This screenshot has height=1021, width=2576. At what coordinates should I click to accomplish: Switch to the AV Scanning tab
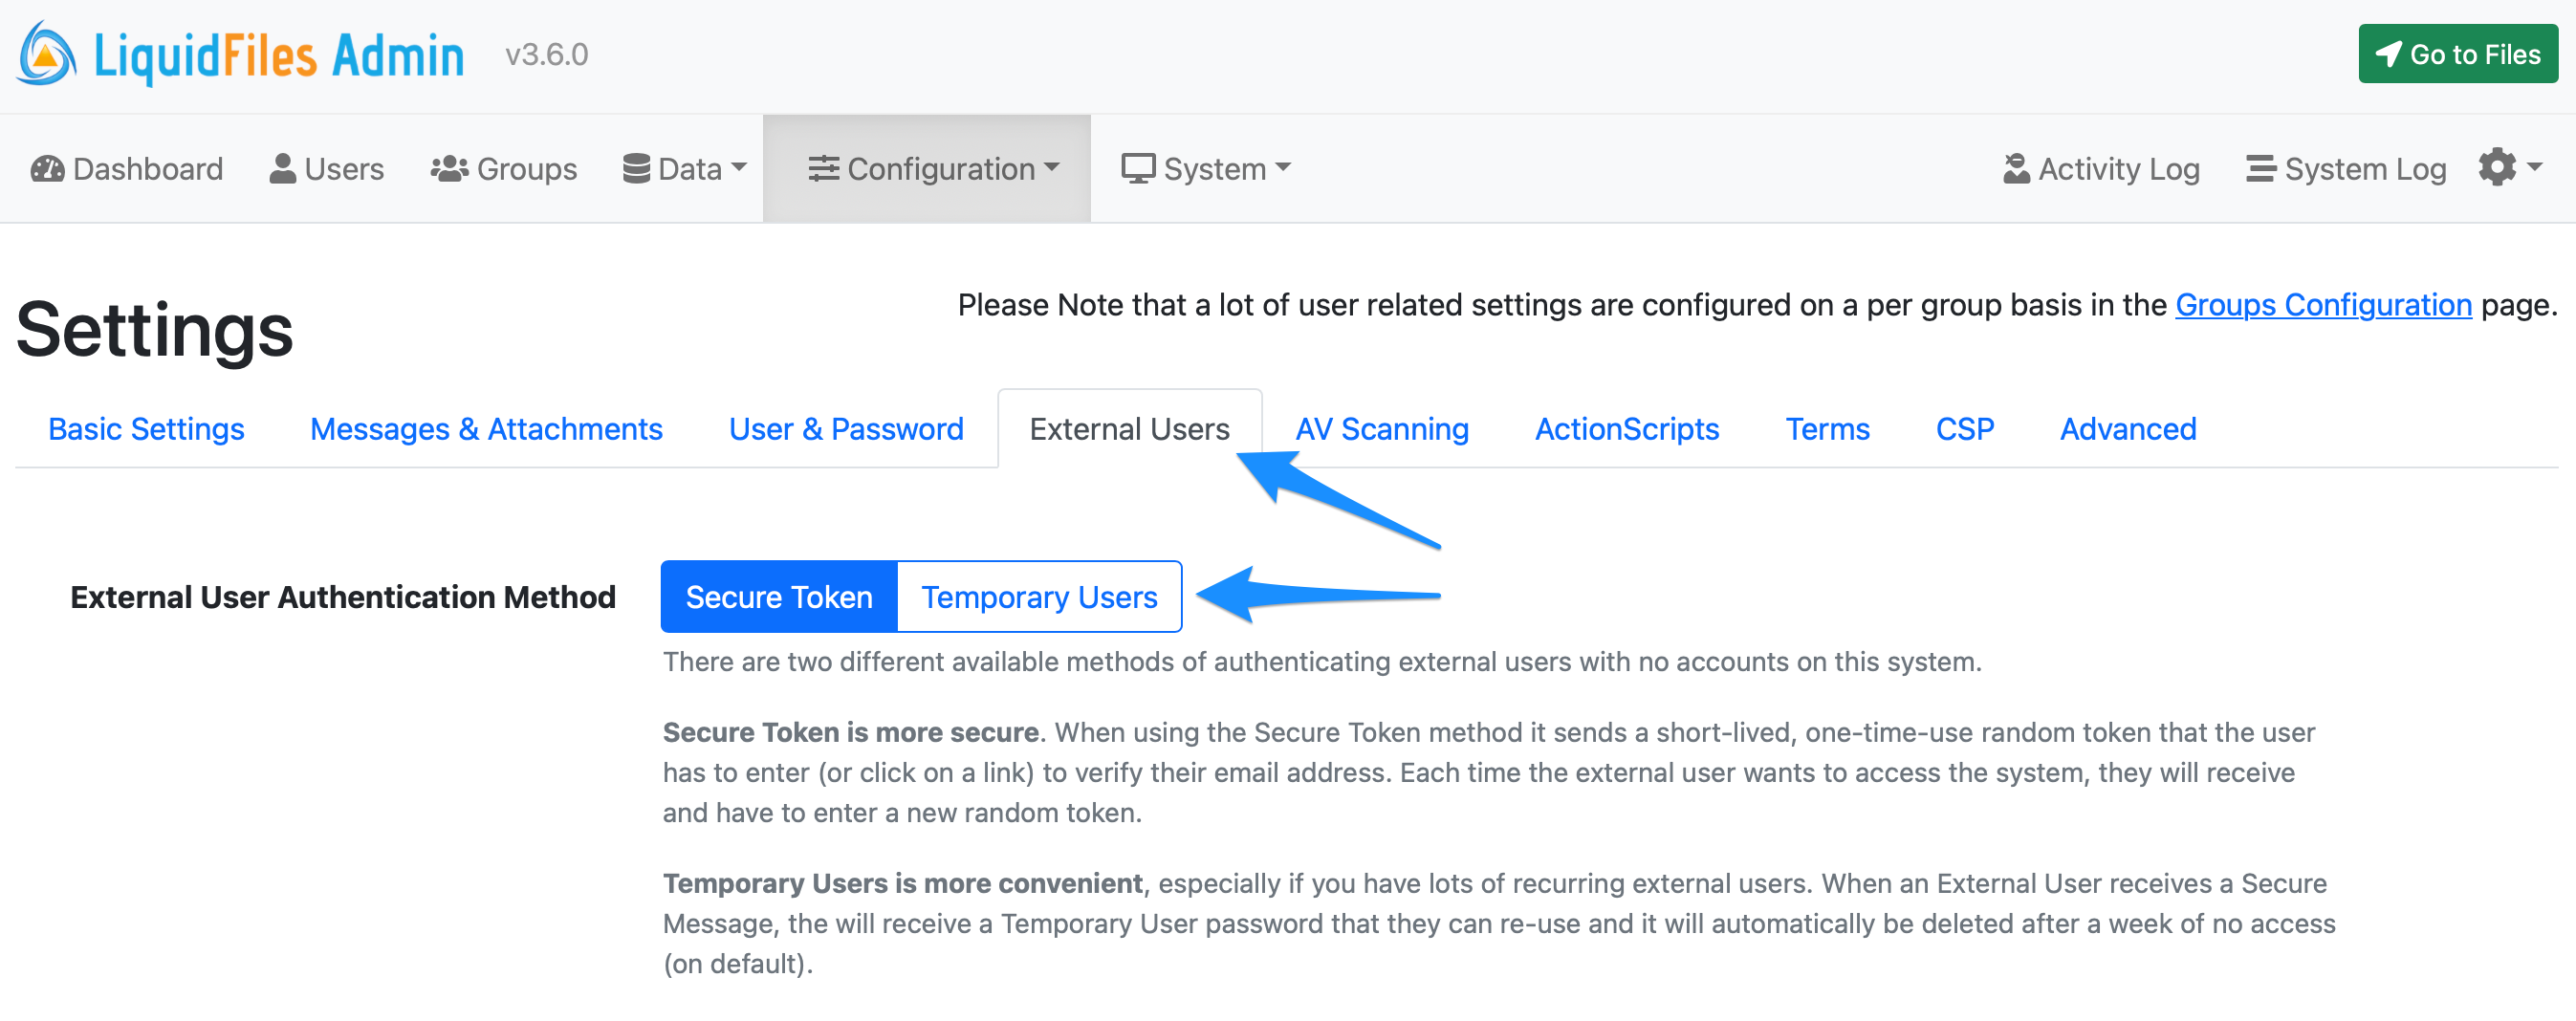pyautogui.click(x=1382, y=428)
